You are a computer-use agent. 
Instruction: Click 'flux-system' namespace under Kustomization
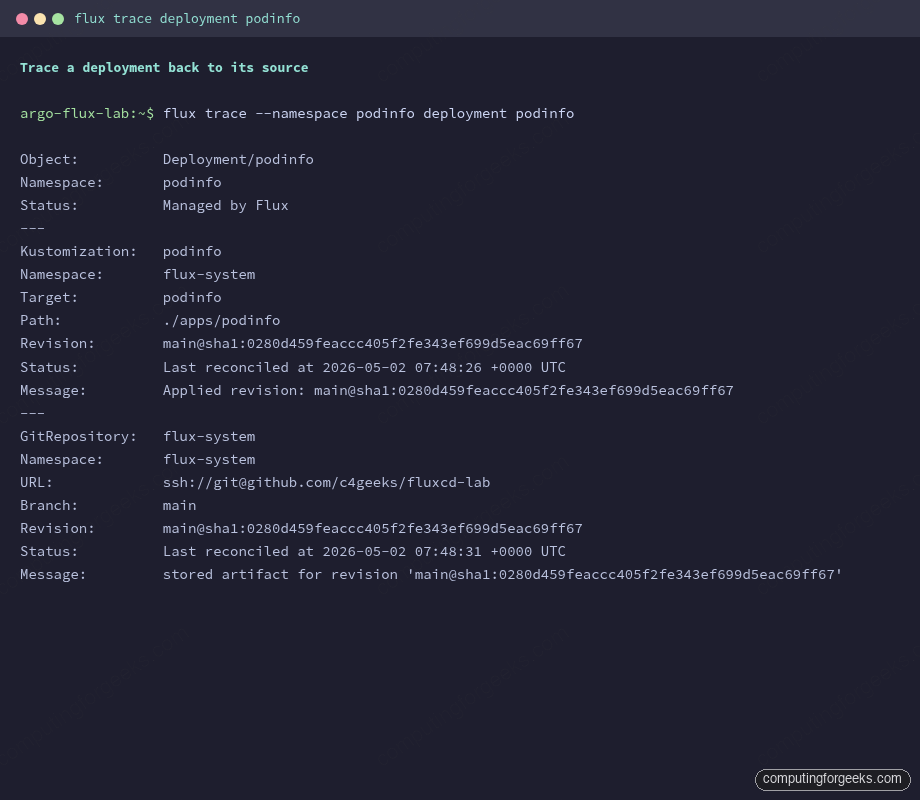pos(209,275)
